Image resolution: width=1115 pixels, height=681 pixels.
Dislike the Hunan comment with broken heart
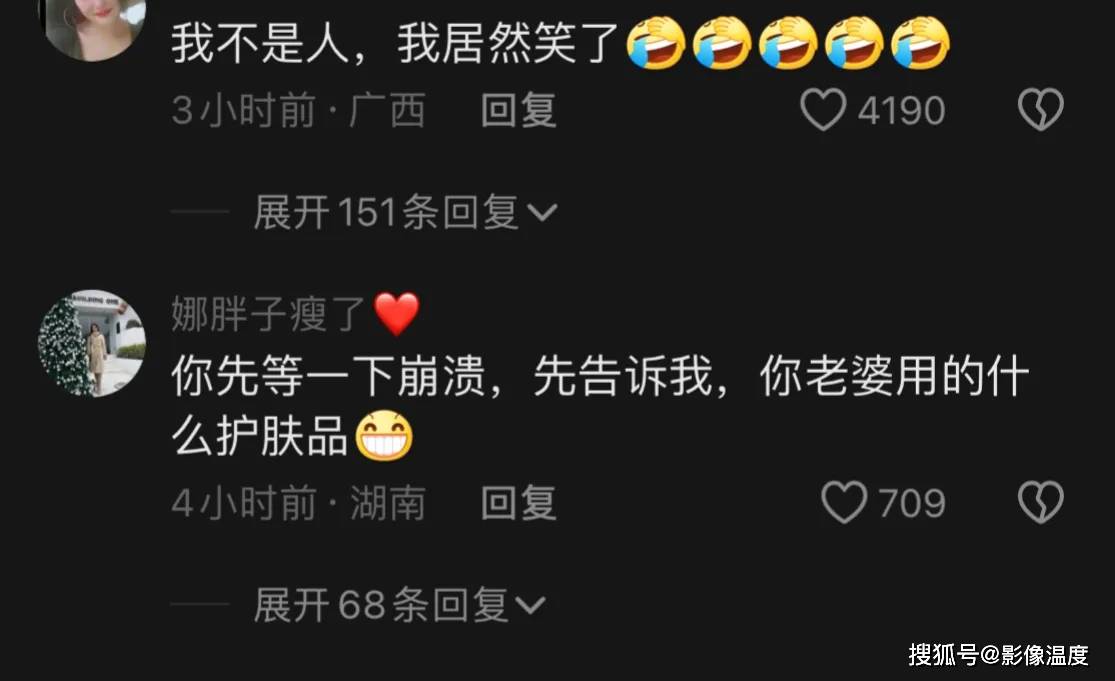coord(1040,503)
